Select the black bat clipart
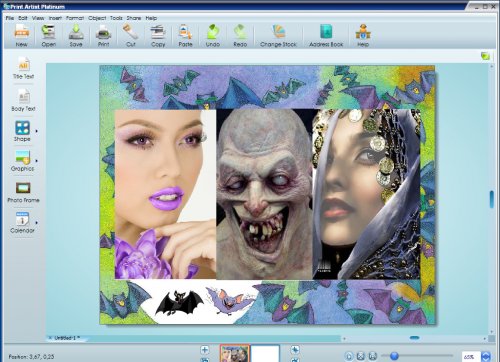The width and height of the screenshot is (500, 362). 179,303
